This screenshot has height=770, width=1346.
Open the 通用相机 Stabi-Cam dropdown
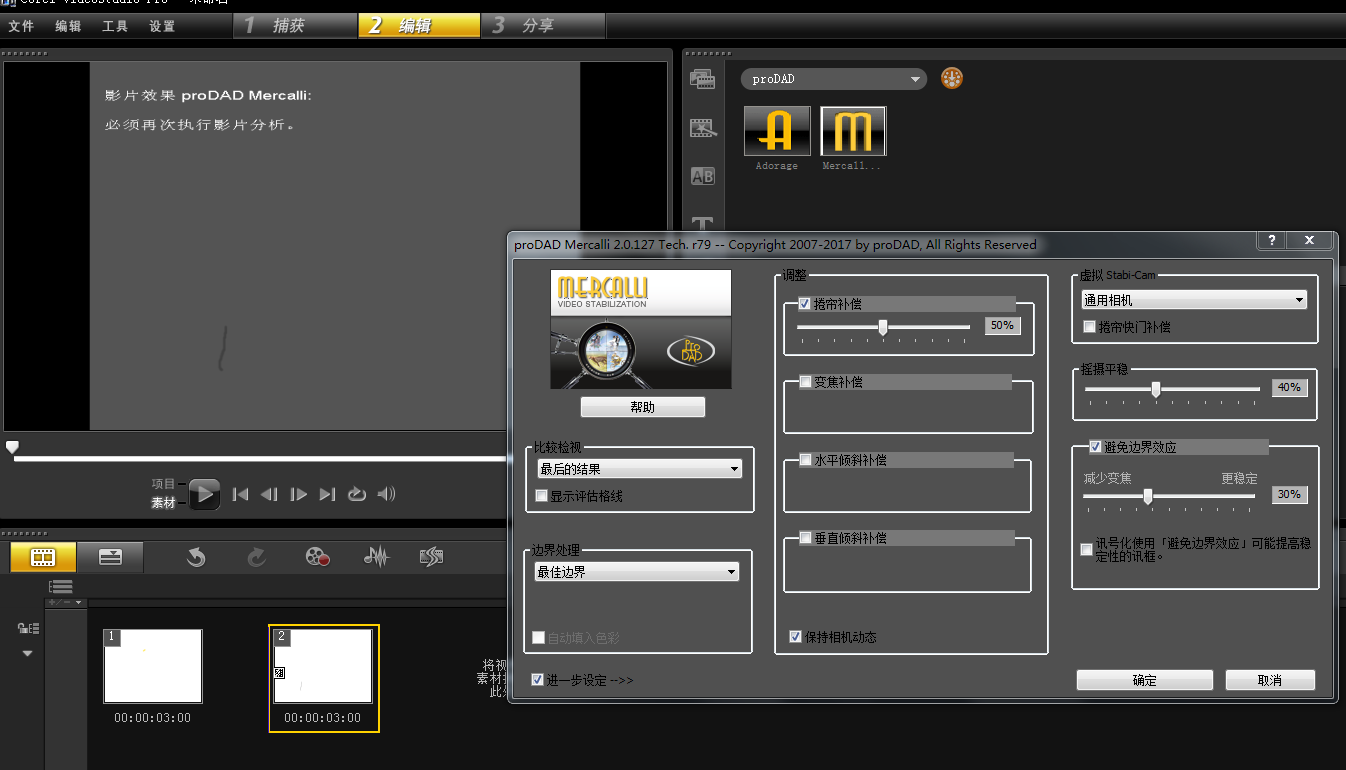coord(1194,300)
